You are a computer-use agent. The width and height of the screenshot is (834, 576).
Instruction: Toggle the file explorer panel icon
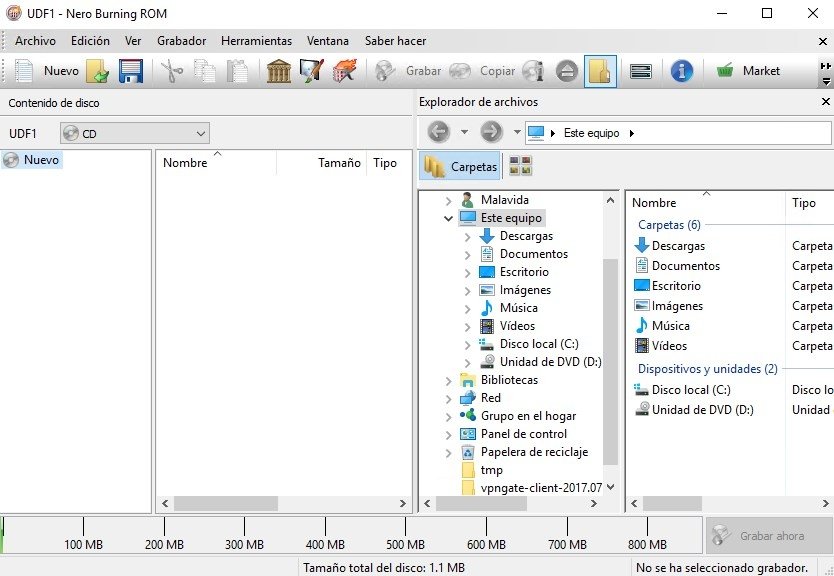[x=600, y=71]
